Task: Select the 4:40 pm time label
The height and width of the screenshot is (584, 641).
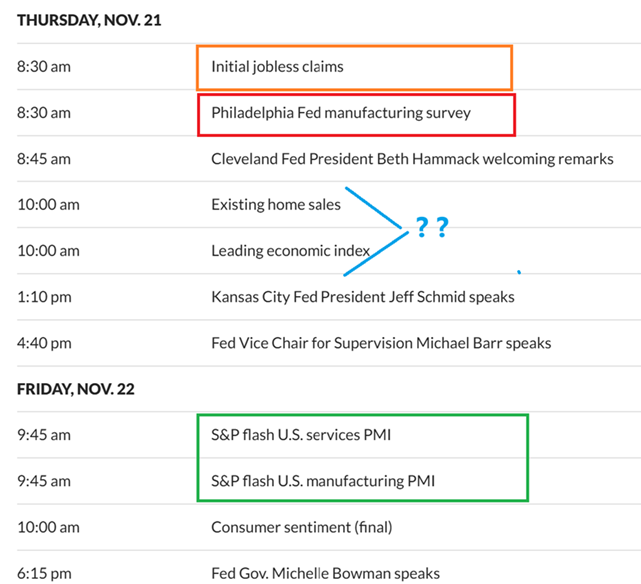Action: coord(44,343)
